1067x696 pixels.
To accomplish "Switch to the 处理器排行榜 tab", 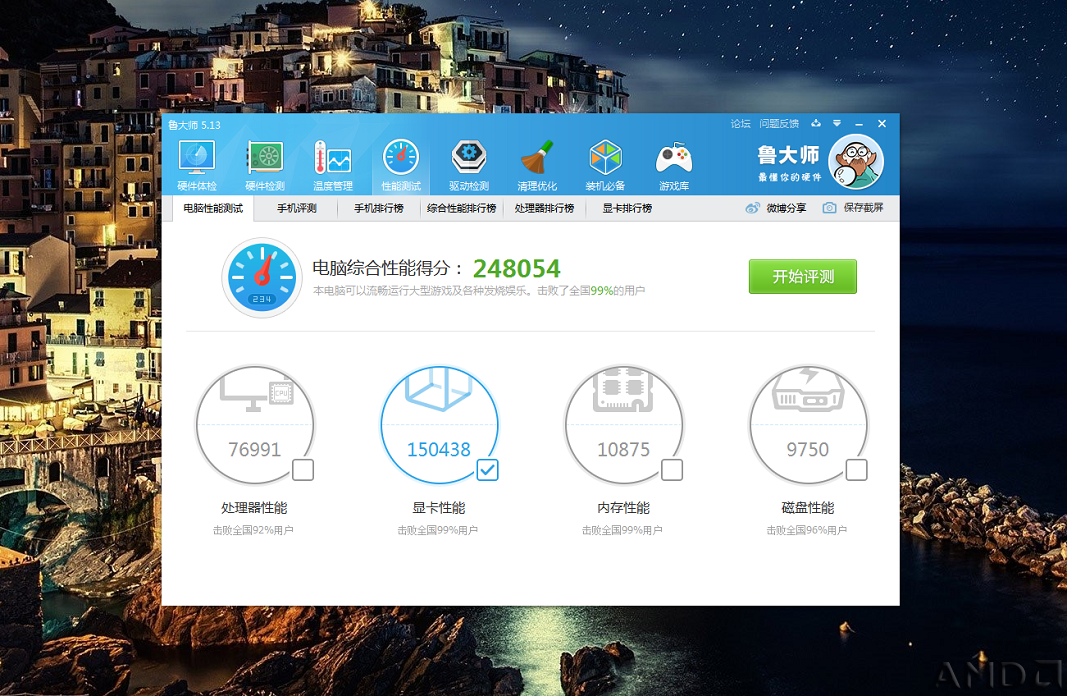I will pyautogui.click(x=544, y=208).
